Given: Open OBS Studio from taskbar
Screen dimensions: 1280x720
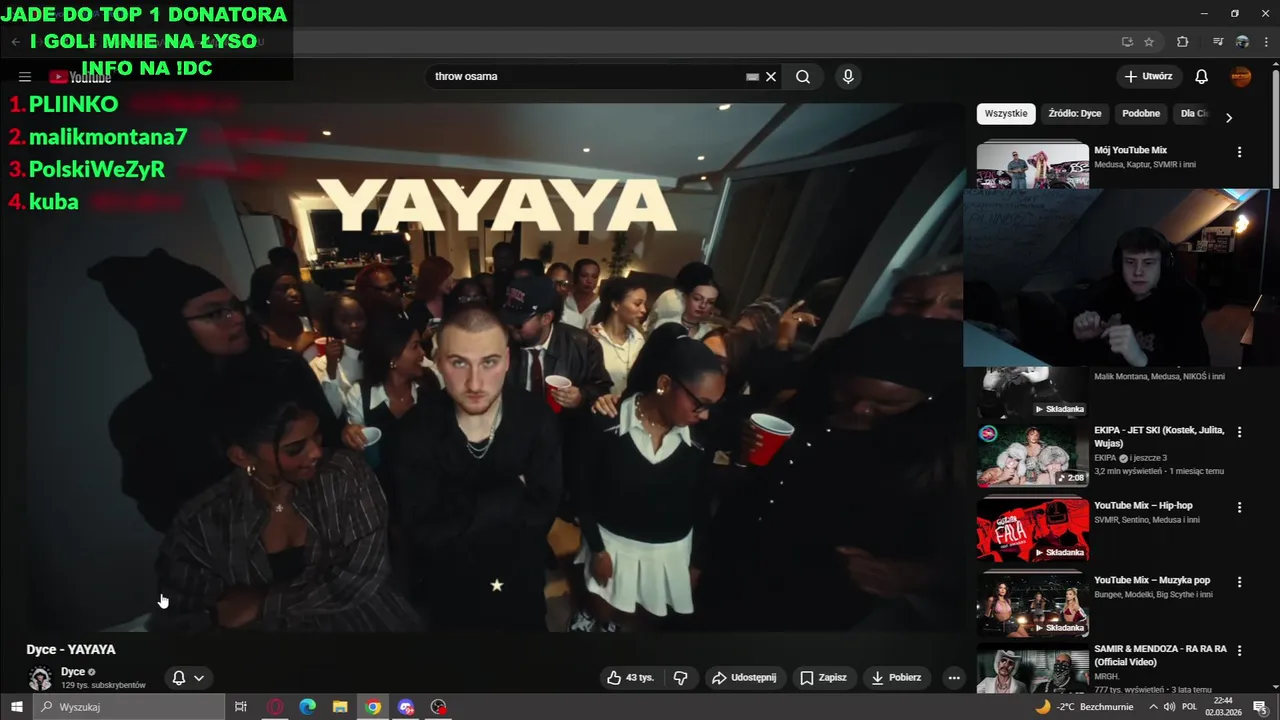Looking at the screenshot, I should (438, 707).
